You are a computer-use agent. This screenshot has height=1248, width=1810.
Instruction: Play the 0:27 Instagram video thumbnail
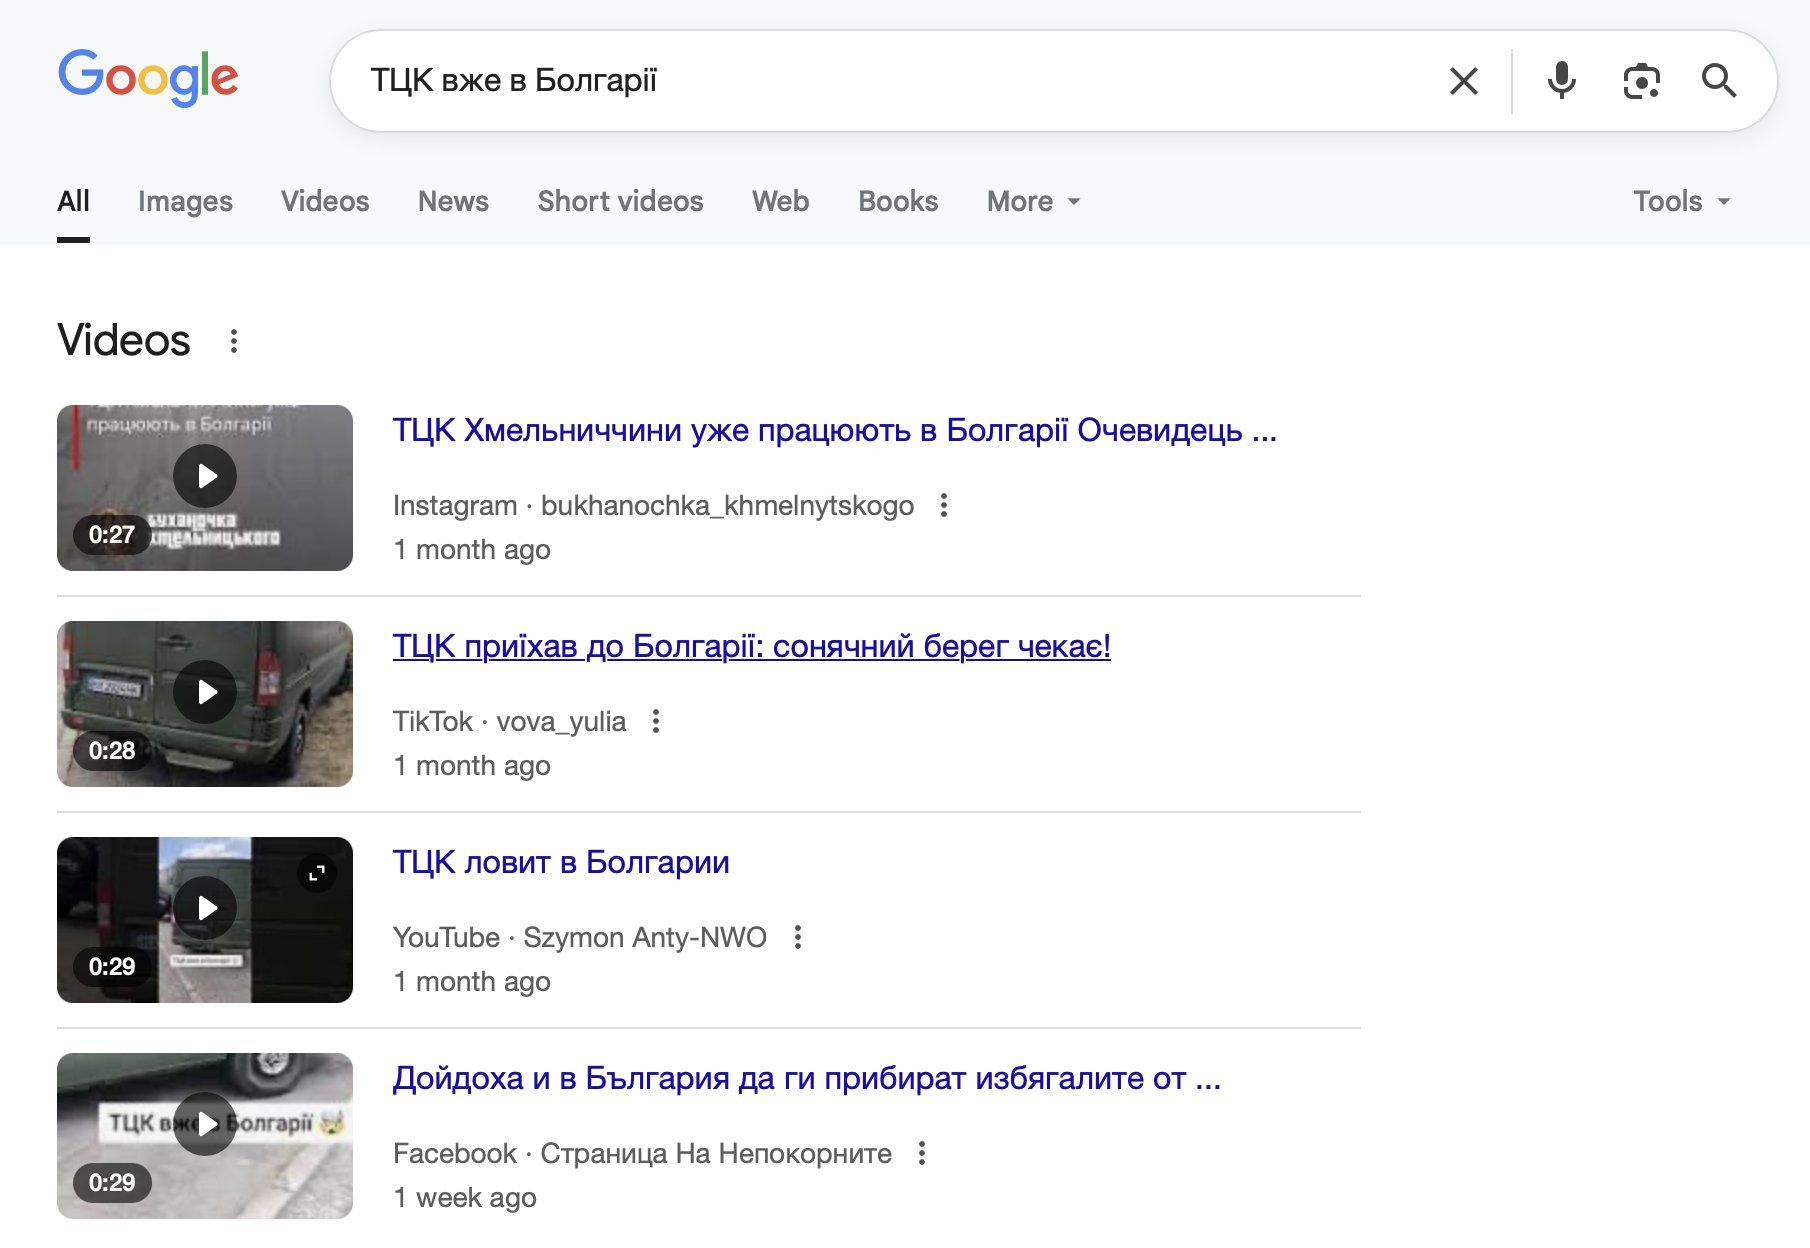click(205, 477)
